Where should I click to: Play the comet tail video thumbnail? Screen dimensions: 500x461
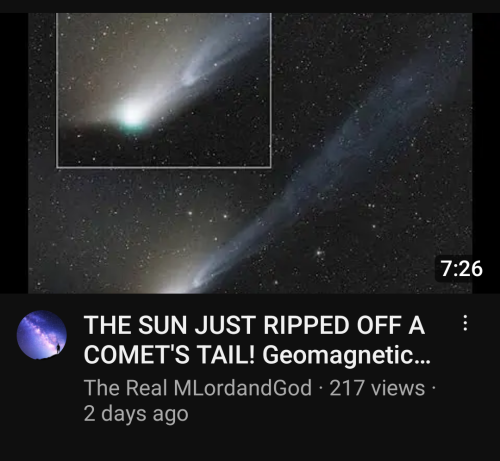tap(250, 153)
